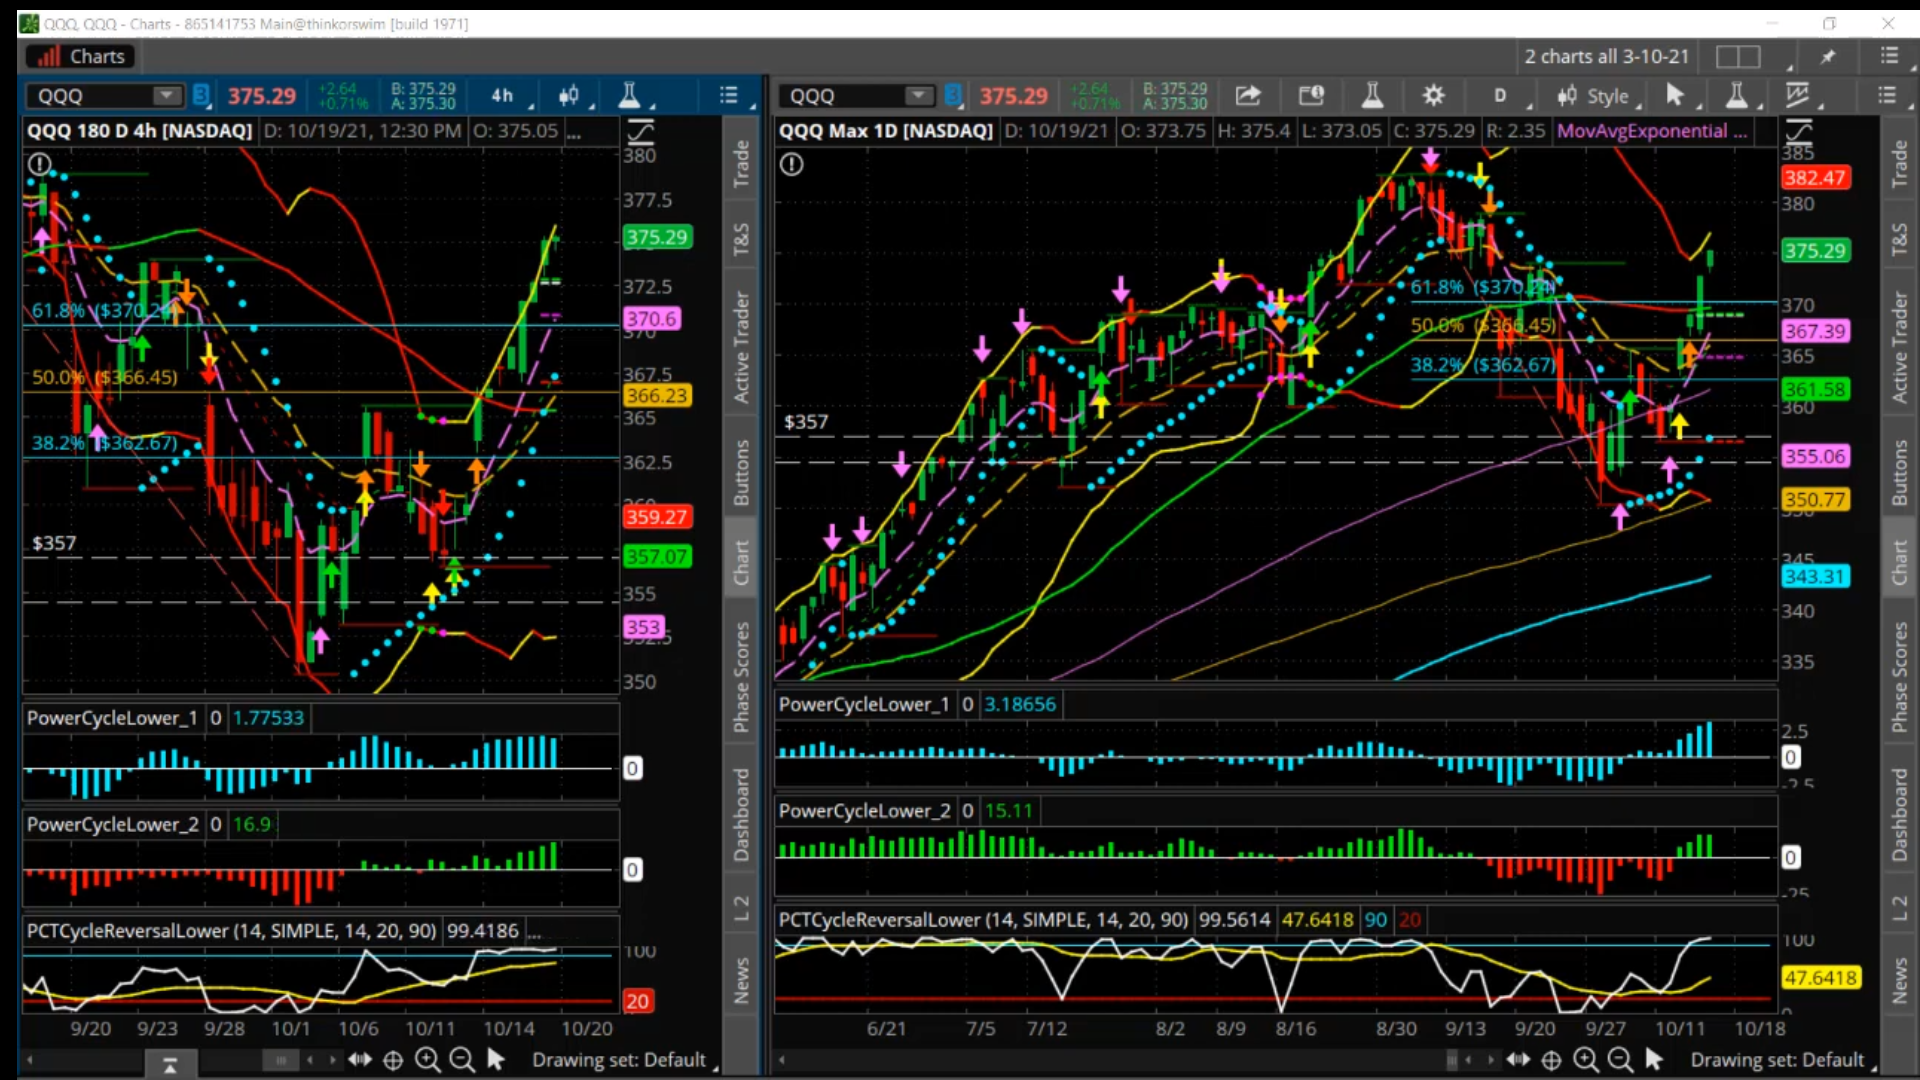Toggle the right chart price axis scale icon

tap(1798, 131)
